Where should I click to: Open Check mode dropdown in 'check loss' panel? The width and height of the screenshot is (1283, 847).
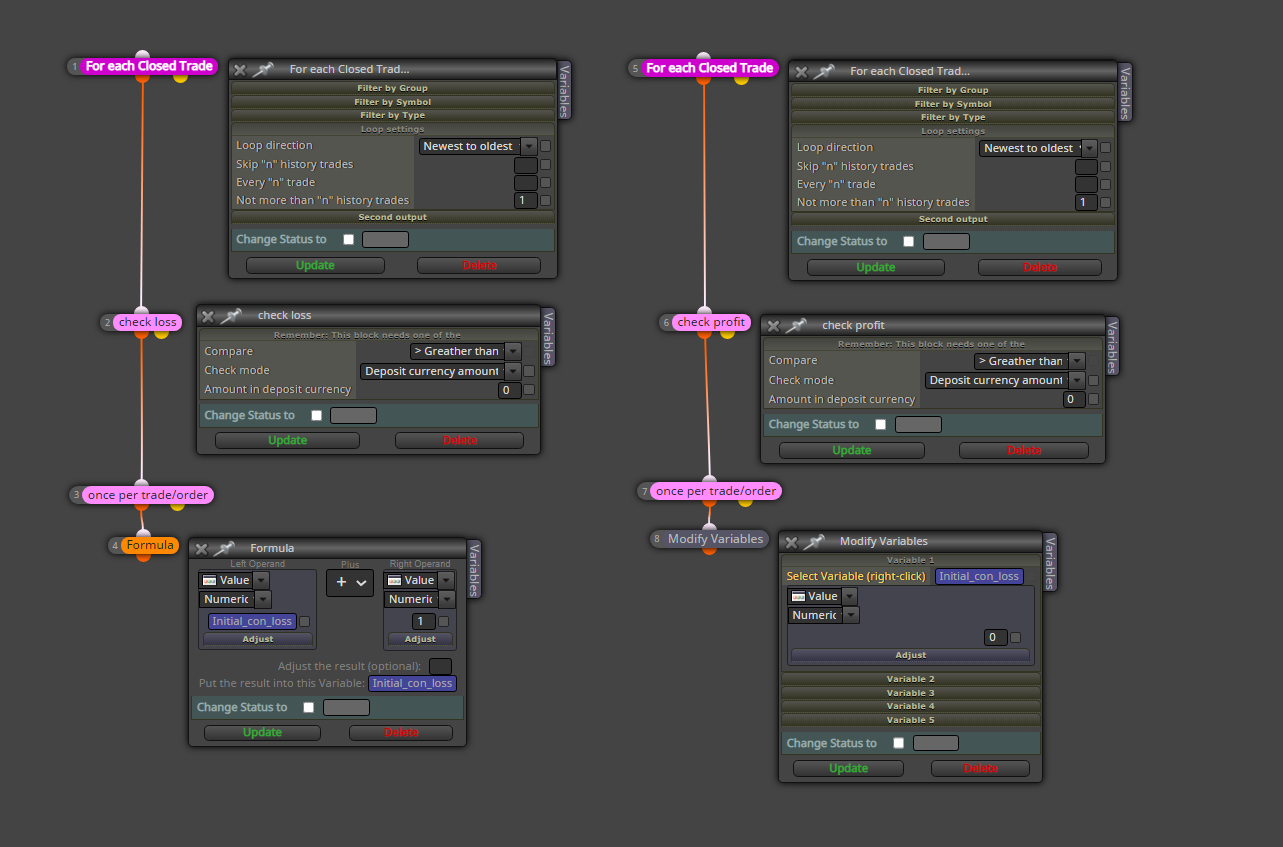pyautogui.click(x=440, y=371)
